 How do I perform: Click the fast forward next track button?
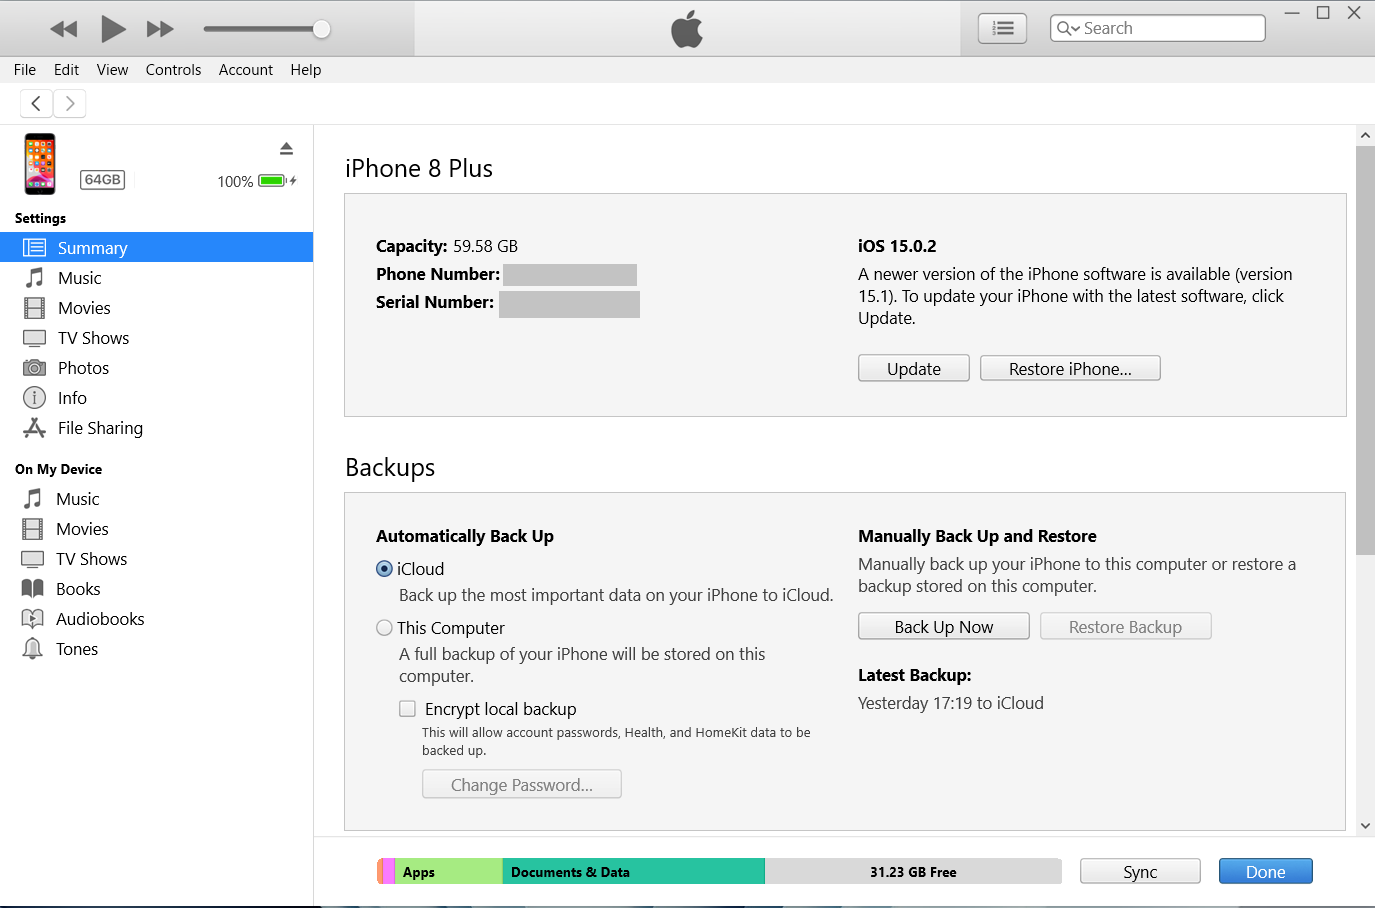tap(160, 29)
